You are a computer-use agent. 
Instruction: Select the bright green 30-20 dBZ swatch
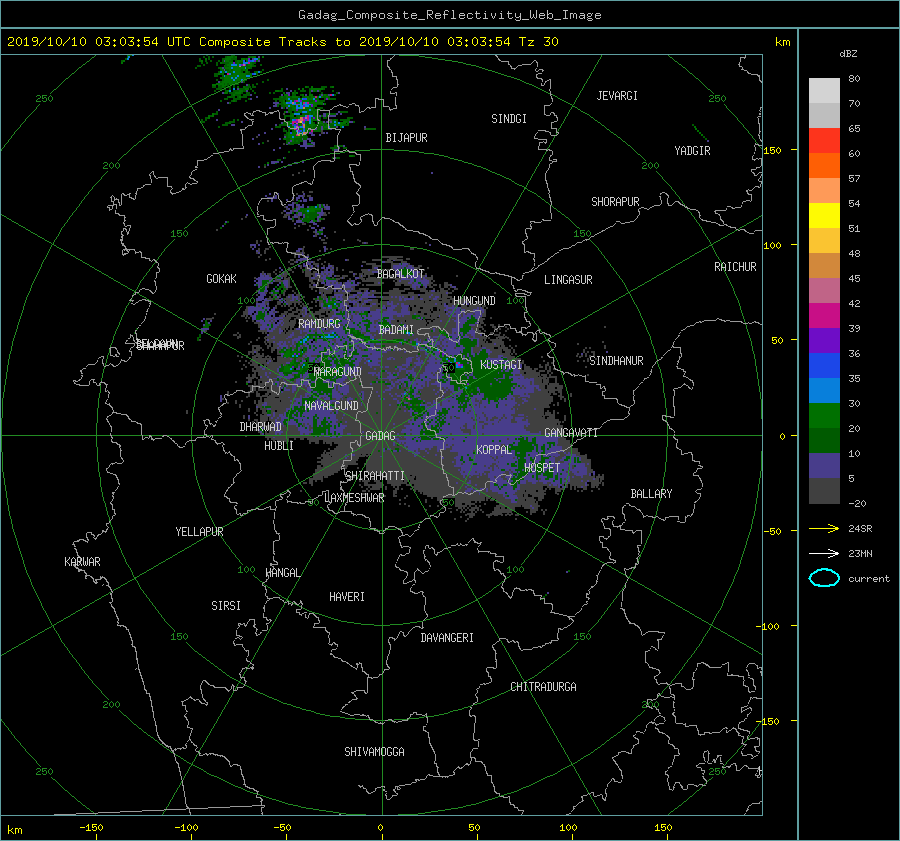click(x=824, y=416)
